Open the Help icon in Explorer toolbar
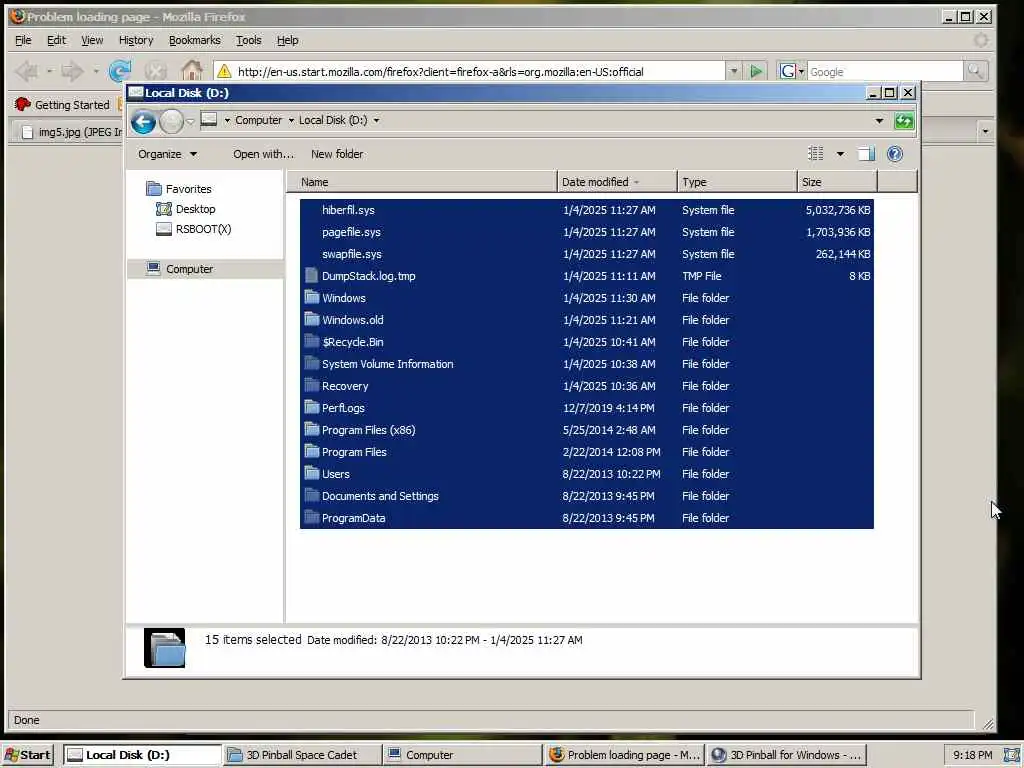The image size is (1024, 768). (895, 154)
